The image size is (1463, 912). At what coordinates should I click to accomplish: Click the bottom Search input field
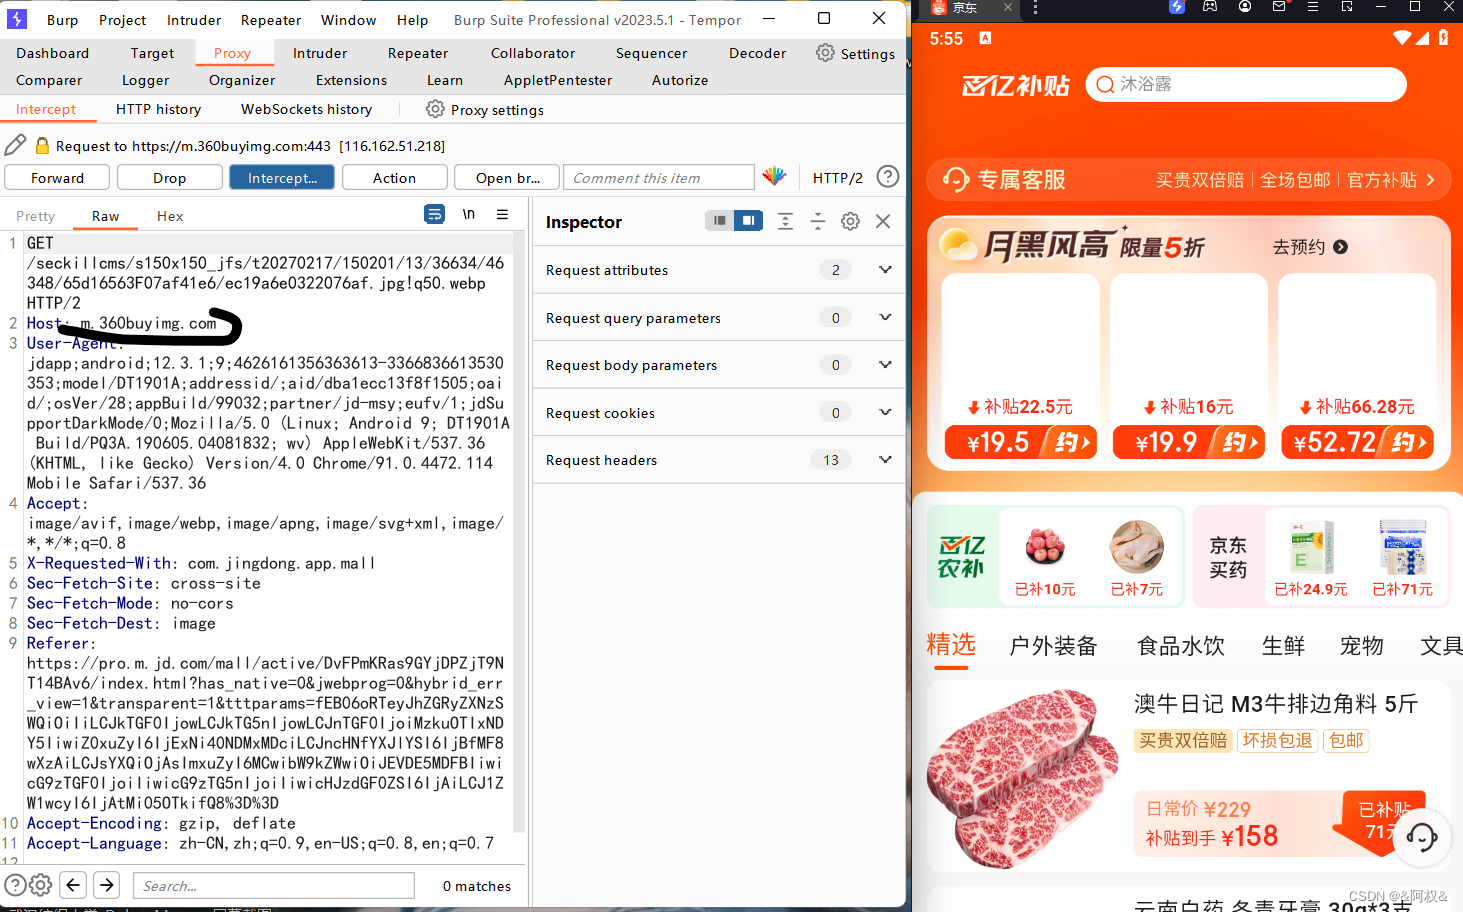(x=273, y=885)
